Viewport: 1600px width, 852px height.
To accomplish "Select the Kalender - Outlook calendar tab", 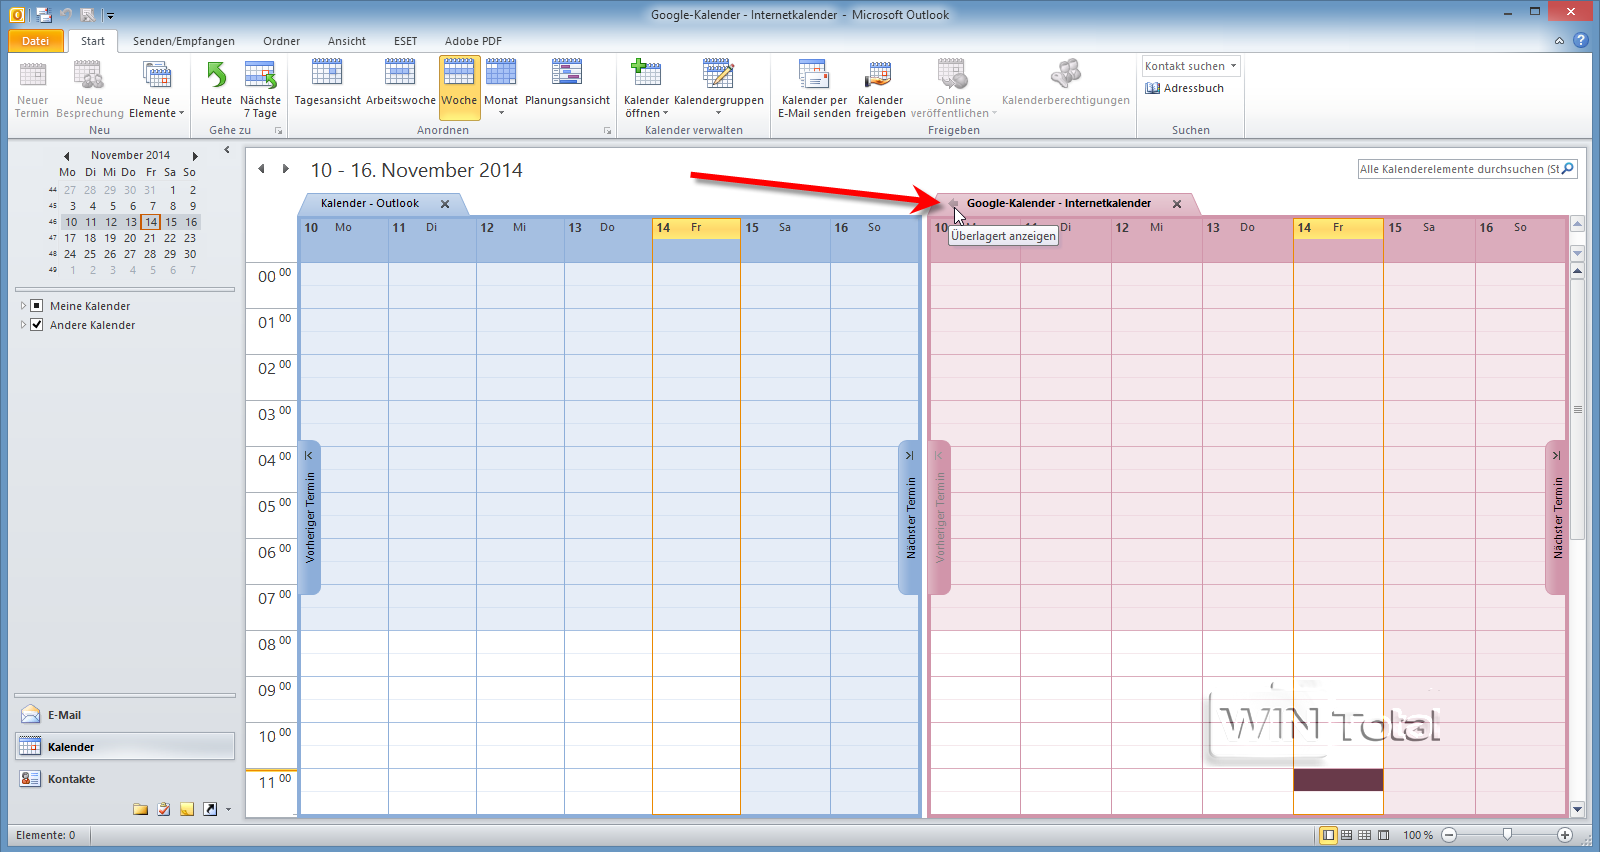I will pyautogui.click(x=370, y=203).
